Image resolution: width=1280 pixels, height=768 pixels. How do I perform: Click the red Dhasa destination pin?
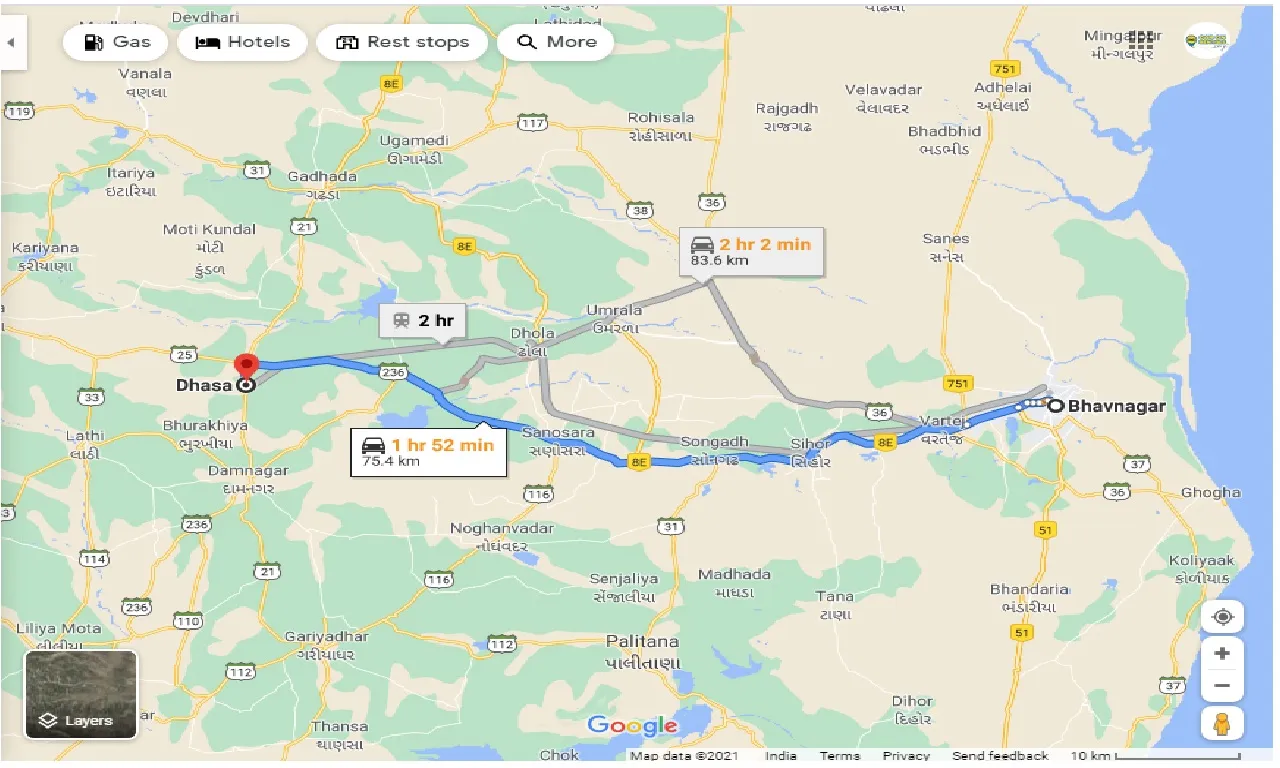[x=245, y=367]
